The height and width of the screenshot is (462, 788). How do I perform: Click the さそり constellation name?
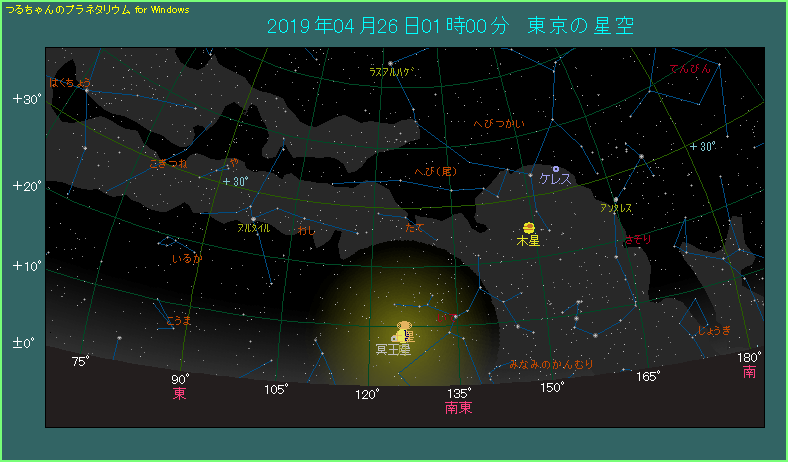click(x=636, y=241)
